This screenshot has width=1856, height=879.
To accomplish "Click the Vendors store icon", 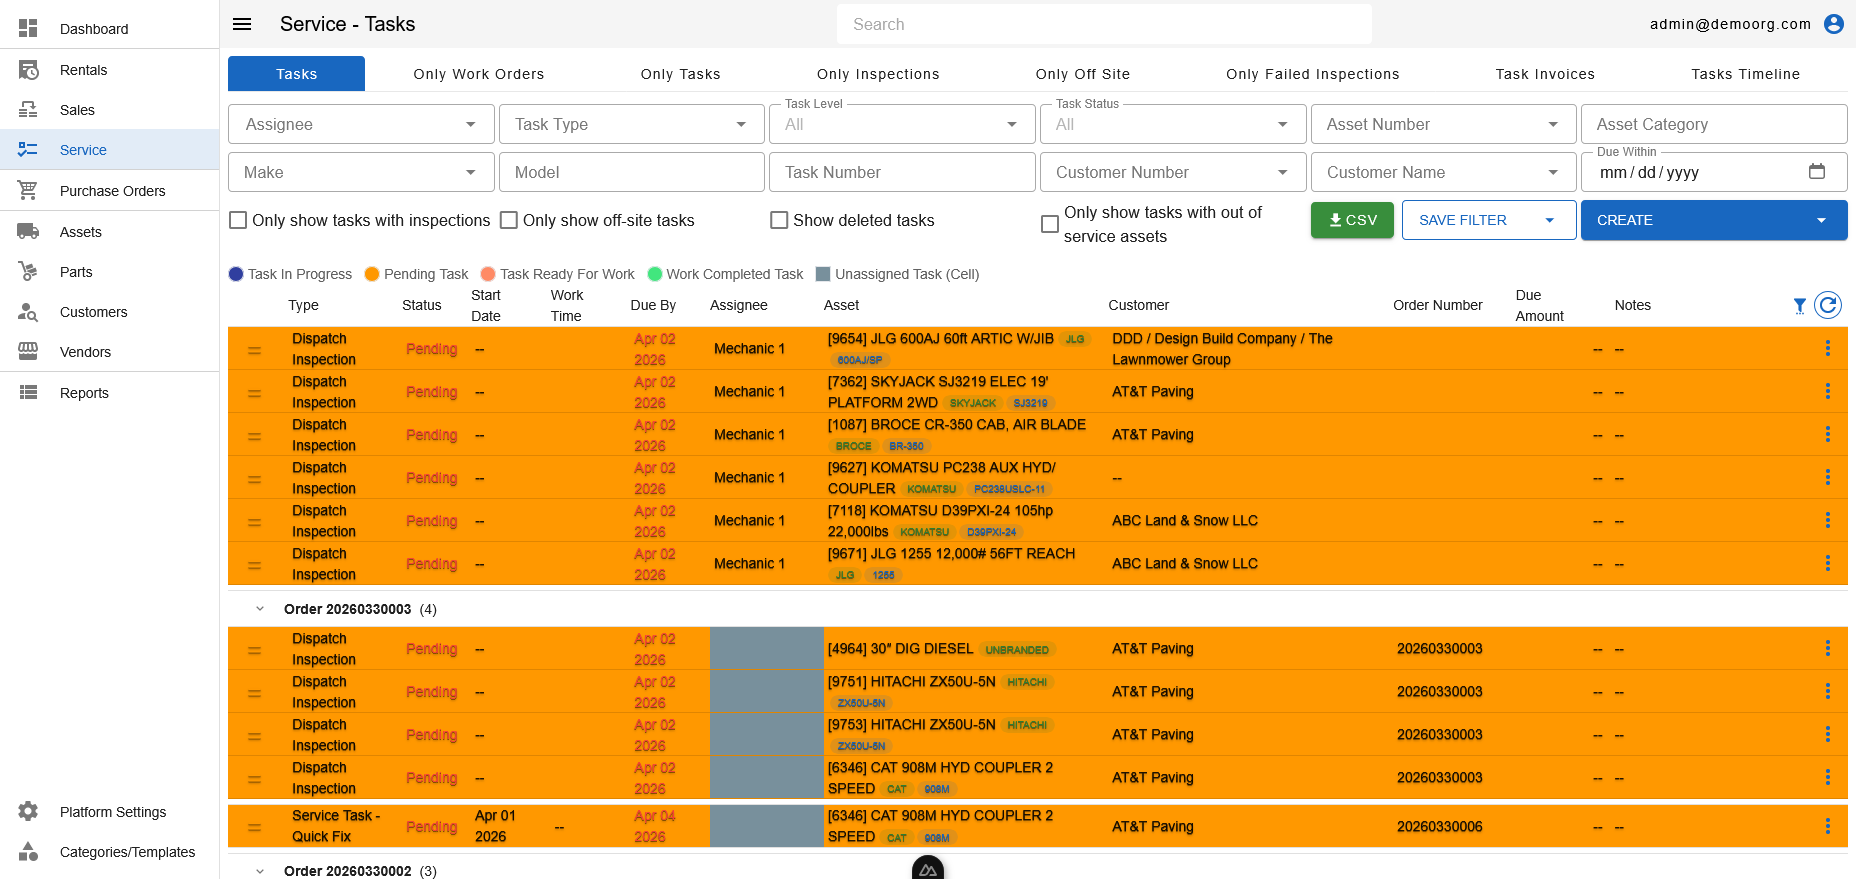I will pos(28,351).
